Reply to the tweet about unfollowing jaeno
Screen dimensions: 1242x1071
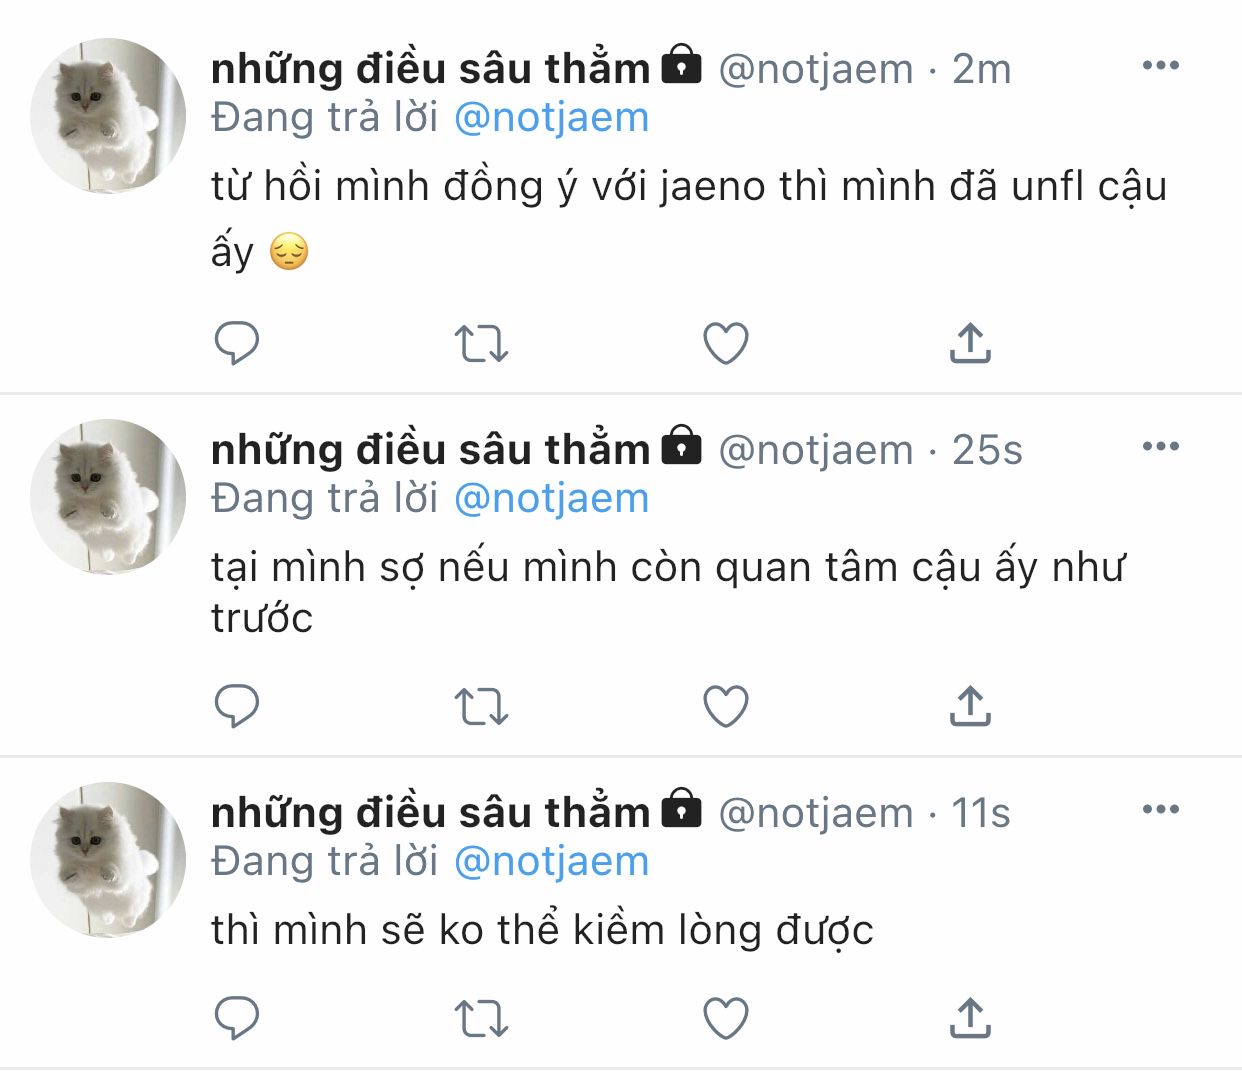pyautogui.click(x=237, y=343)
